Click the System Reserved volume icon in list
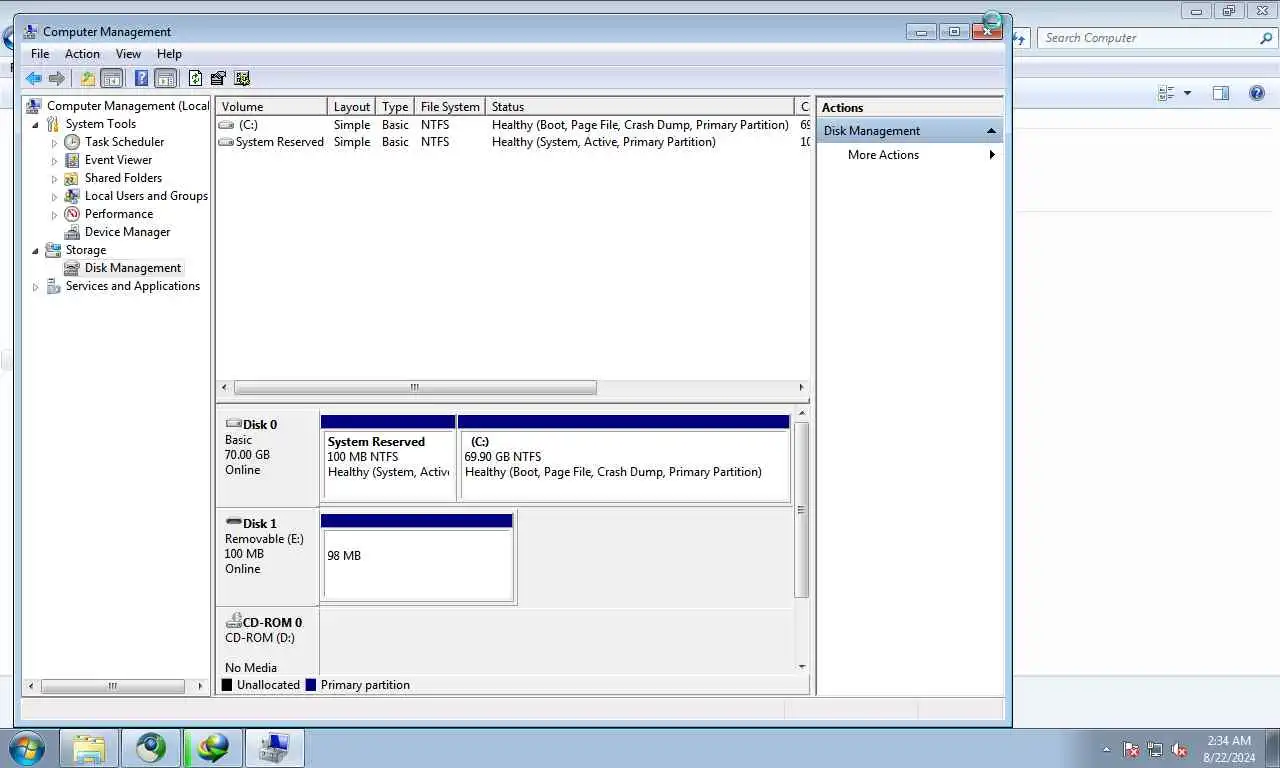1280x768 pixels. (226, 142)
